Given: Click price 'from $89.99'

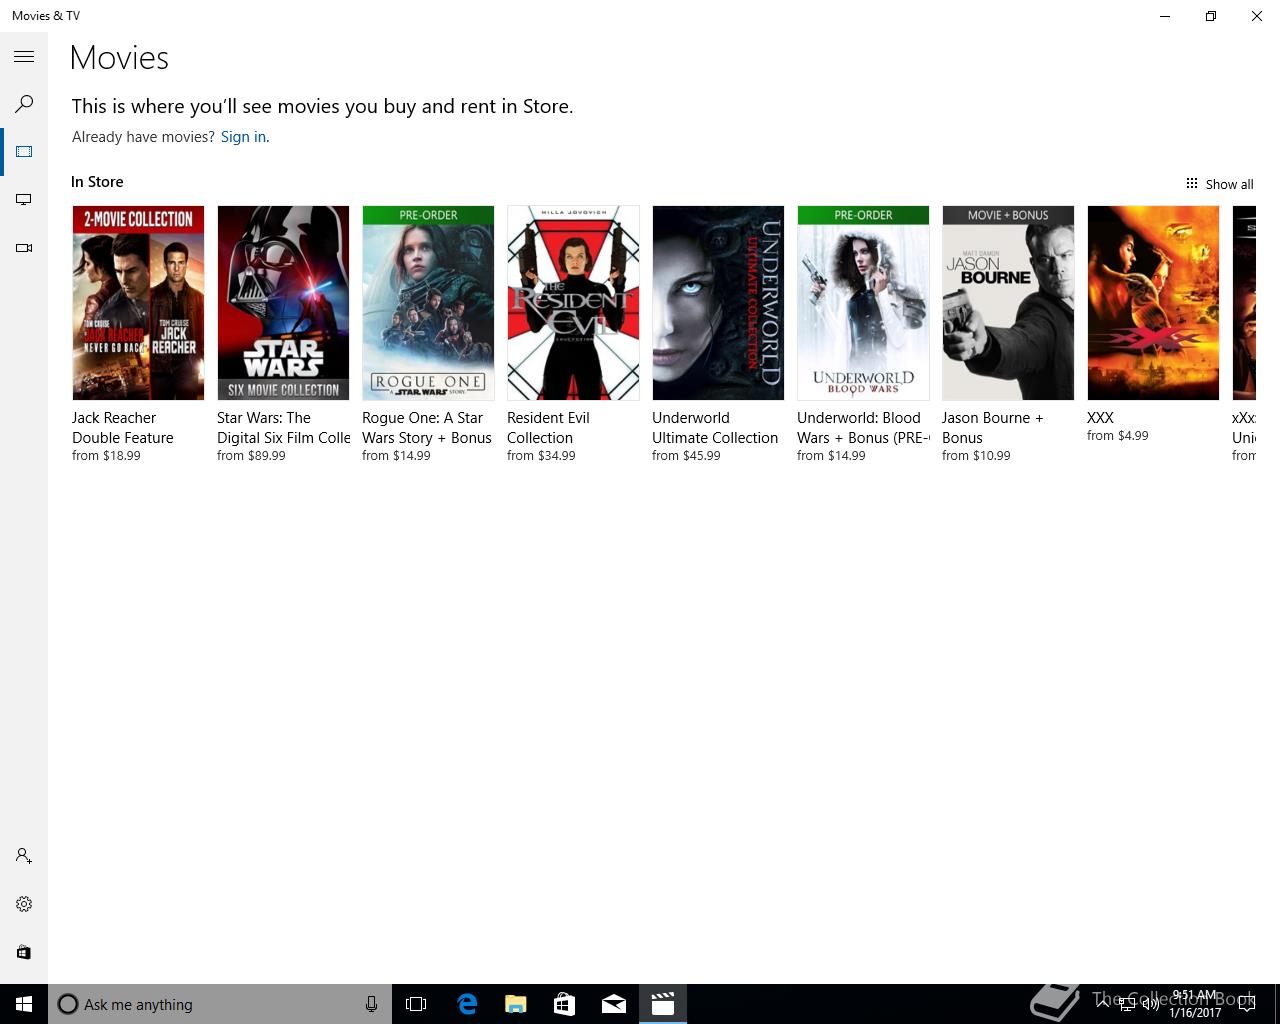Looking at the screenshot, I should 251,456.
